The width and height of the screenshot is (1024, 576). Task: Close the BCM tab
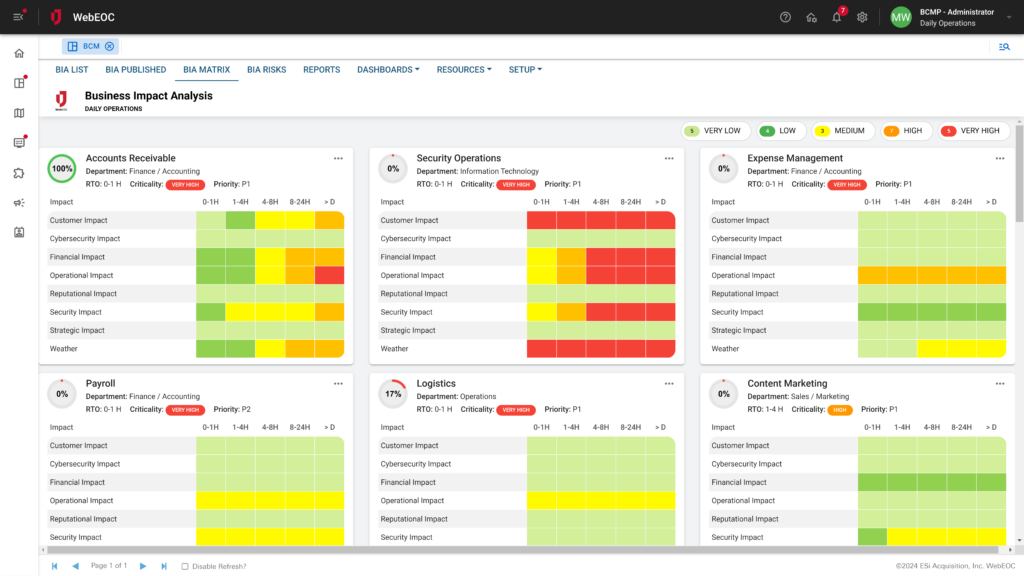[x=110, y=46]
